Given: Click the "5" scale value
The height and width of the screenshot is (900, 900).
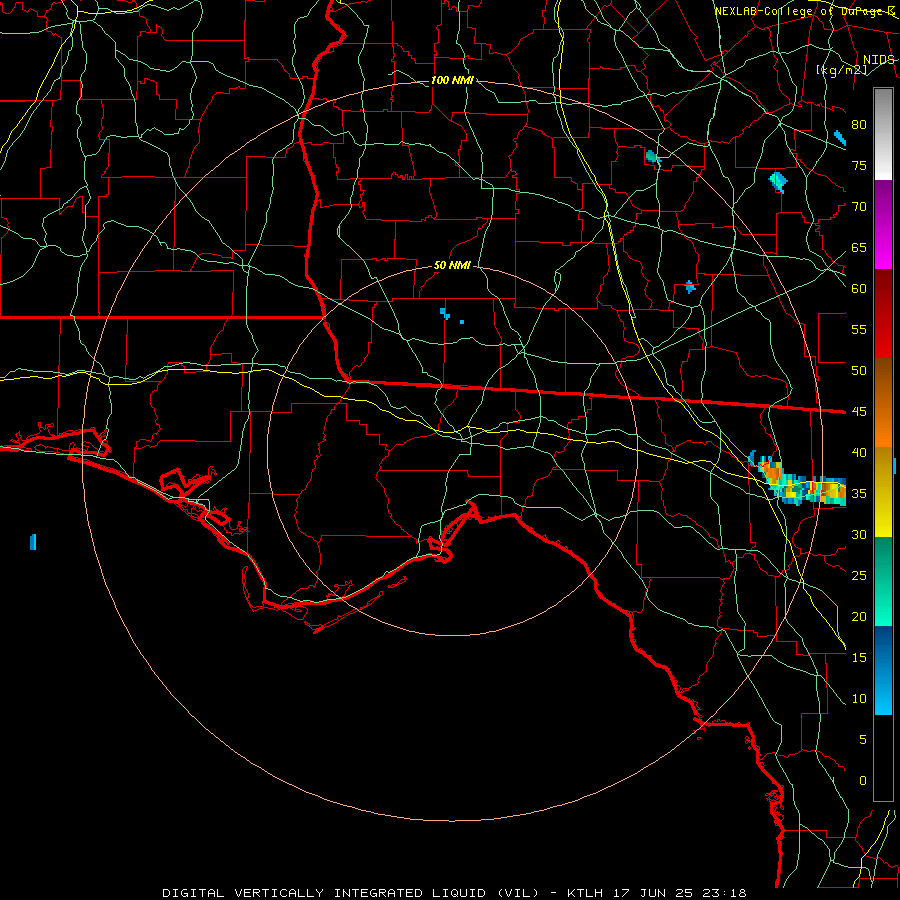Looking at the screenshot, I should point(863,740).
